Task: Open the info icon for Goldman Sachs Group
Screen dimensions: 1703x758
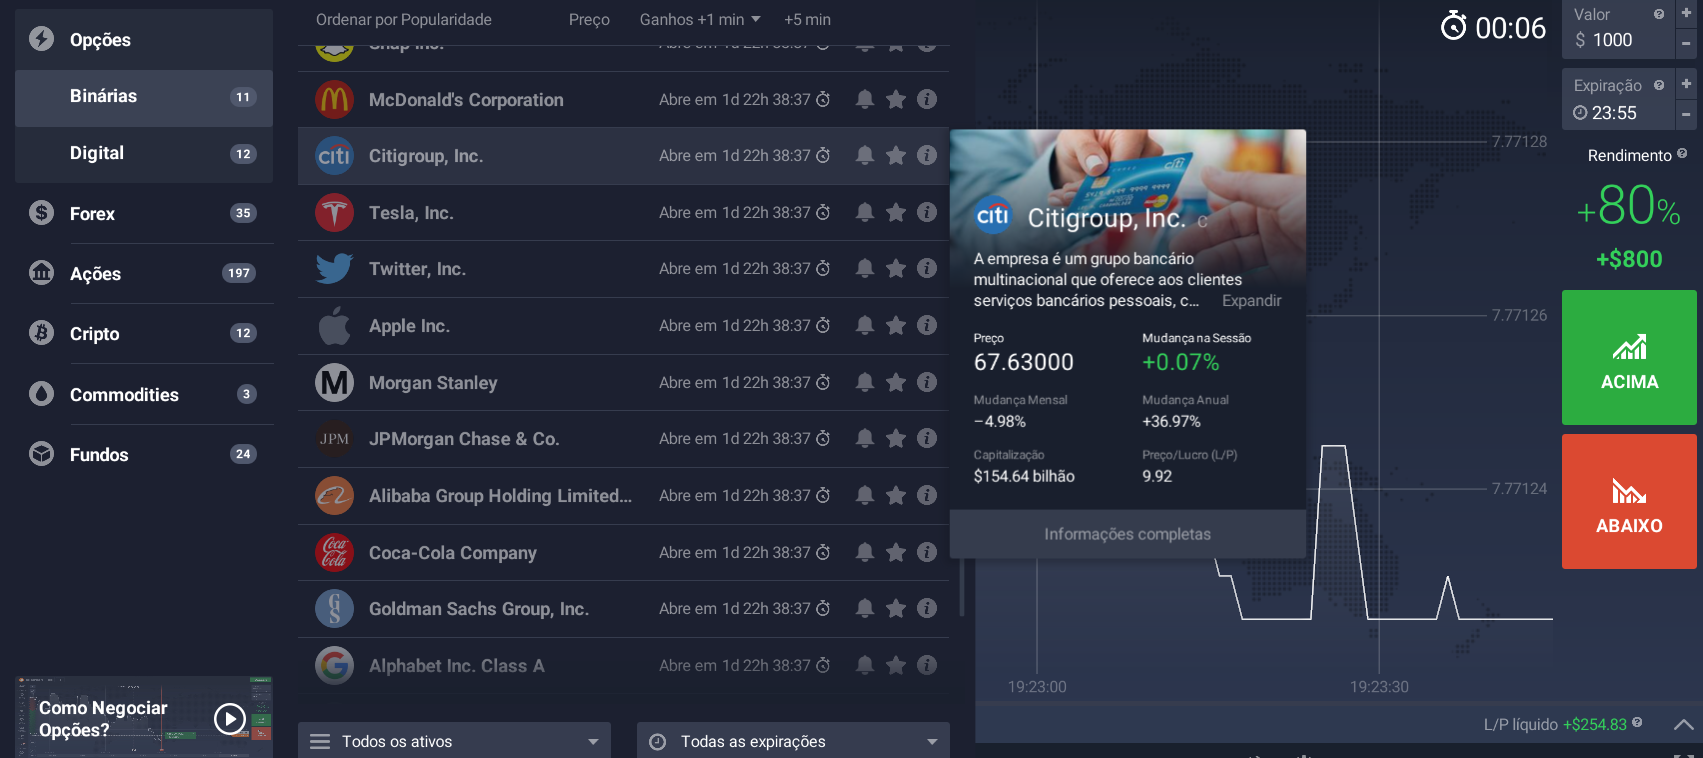Action: [x=927, y=608]
